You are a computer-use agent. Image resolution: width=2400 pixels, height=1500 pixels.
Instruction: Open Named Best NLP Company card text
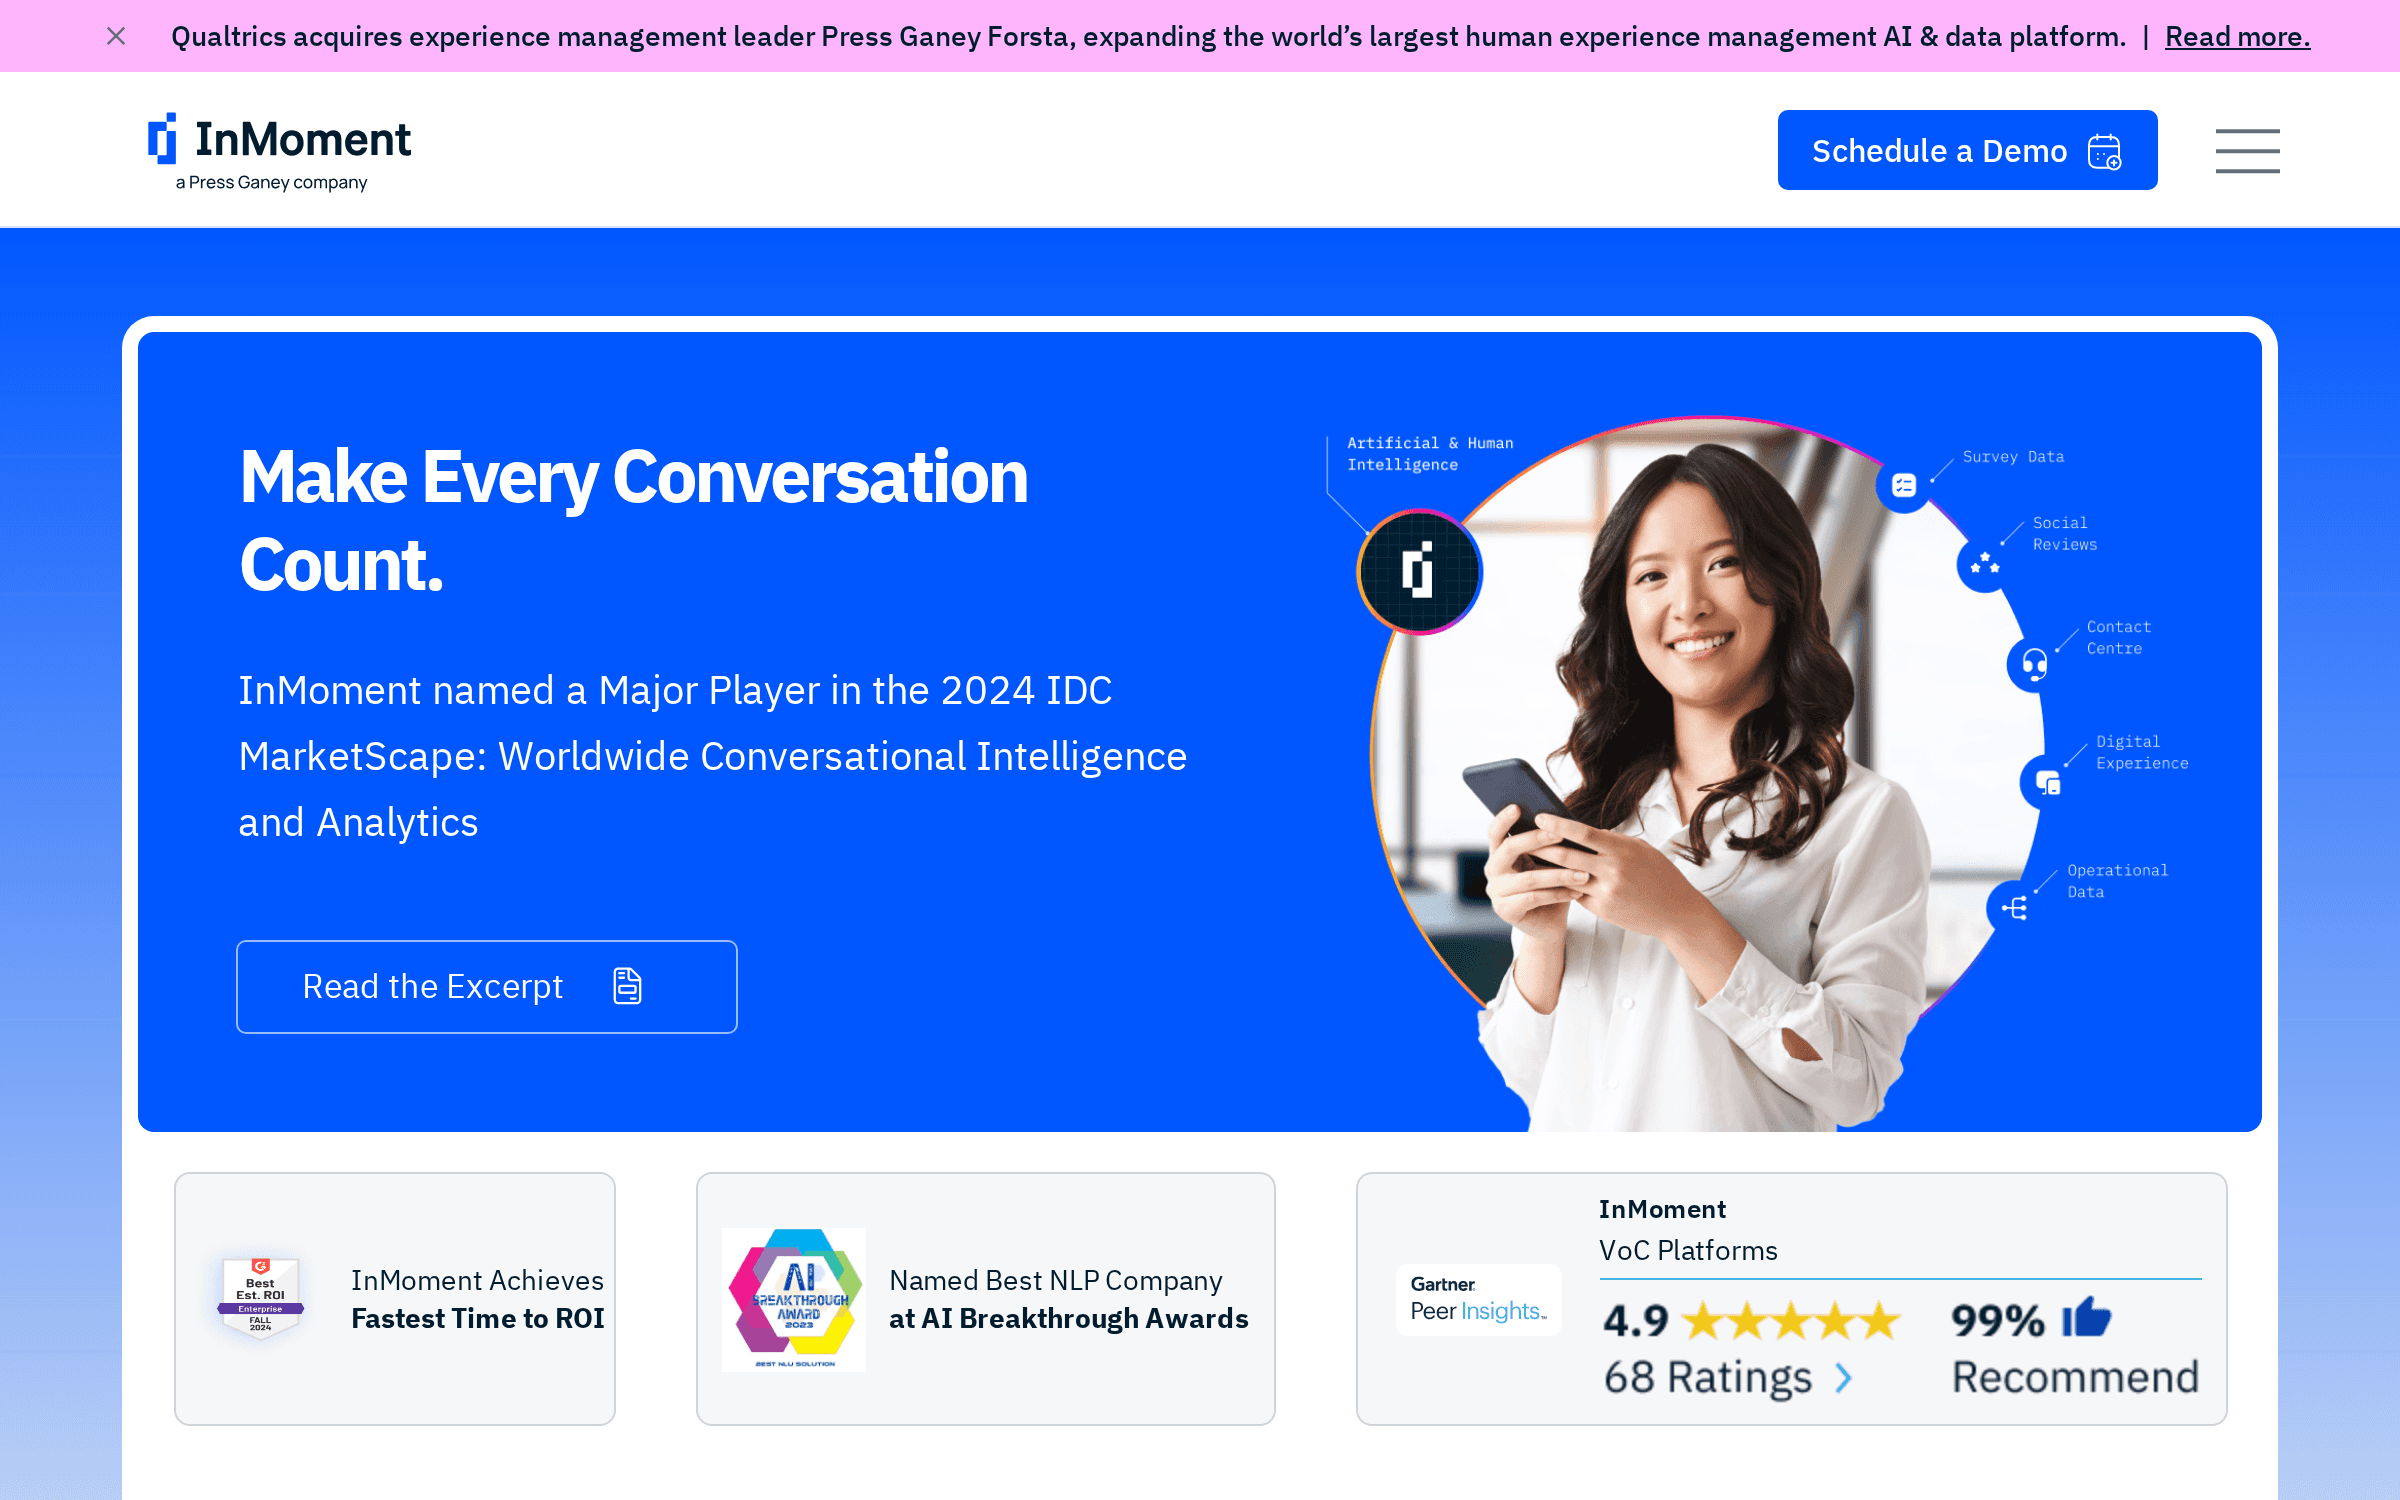click(1069, 1299)
